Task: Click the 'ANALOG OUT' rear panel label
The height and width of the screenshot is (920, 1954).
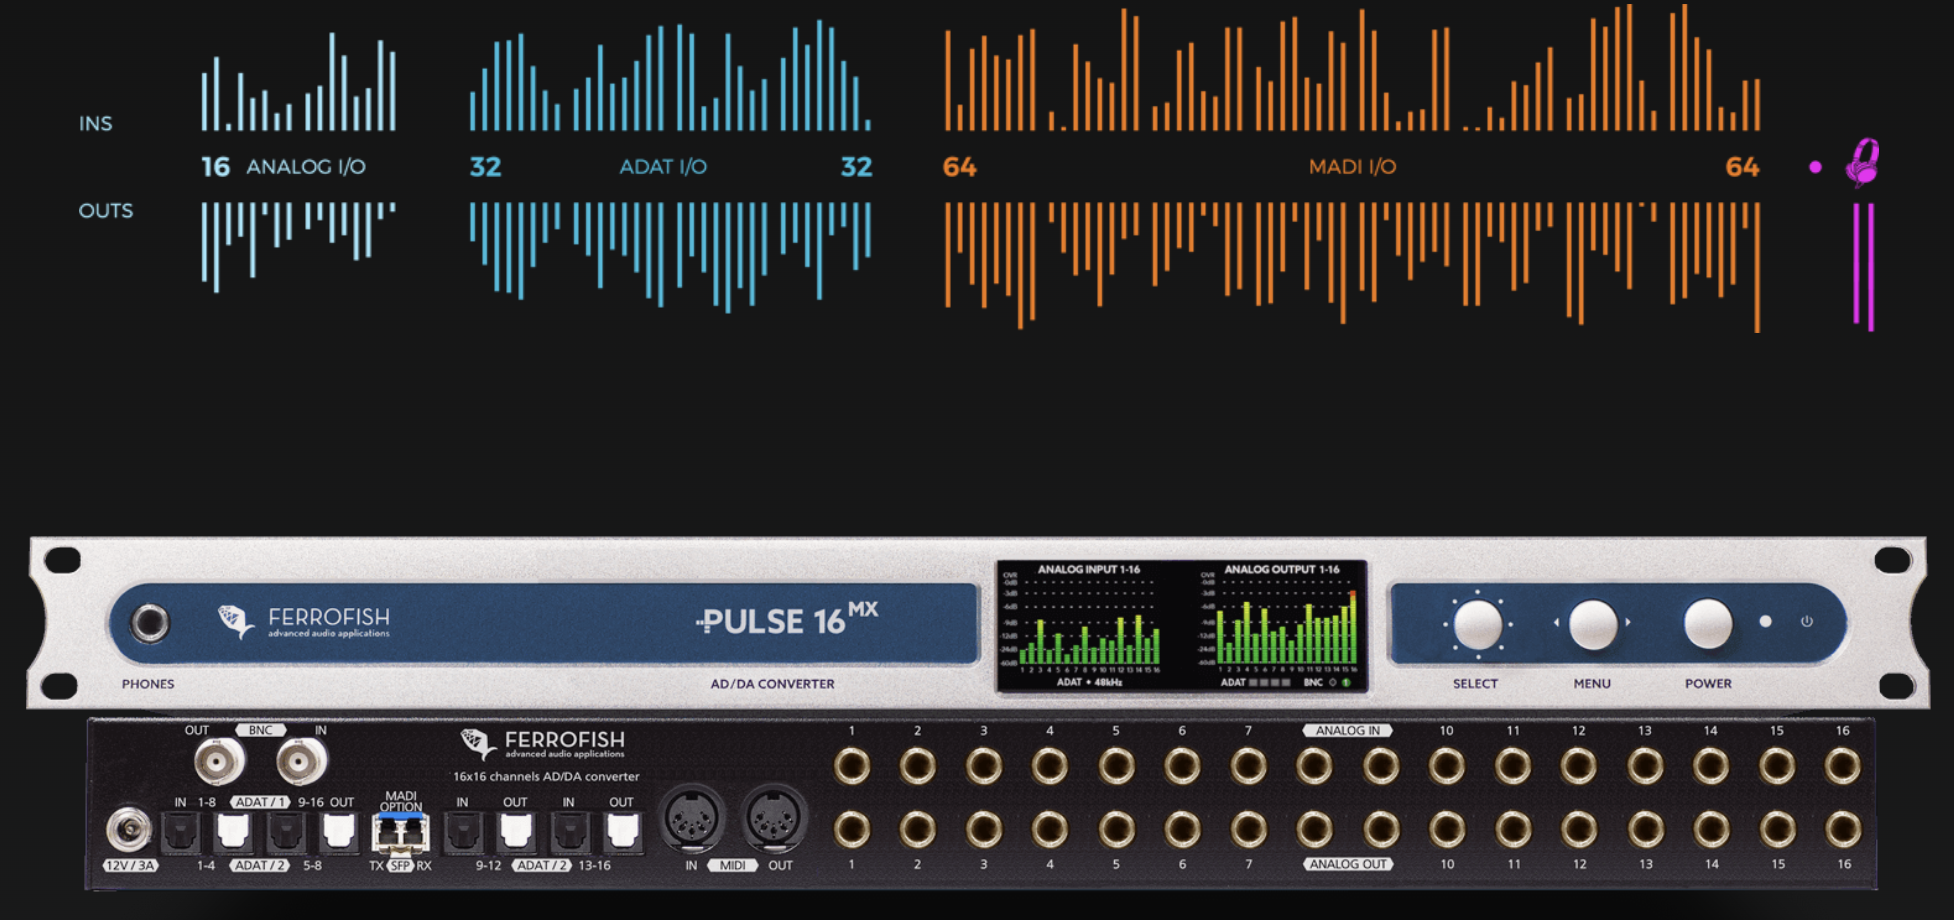Action: pos(1349,864)
